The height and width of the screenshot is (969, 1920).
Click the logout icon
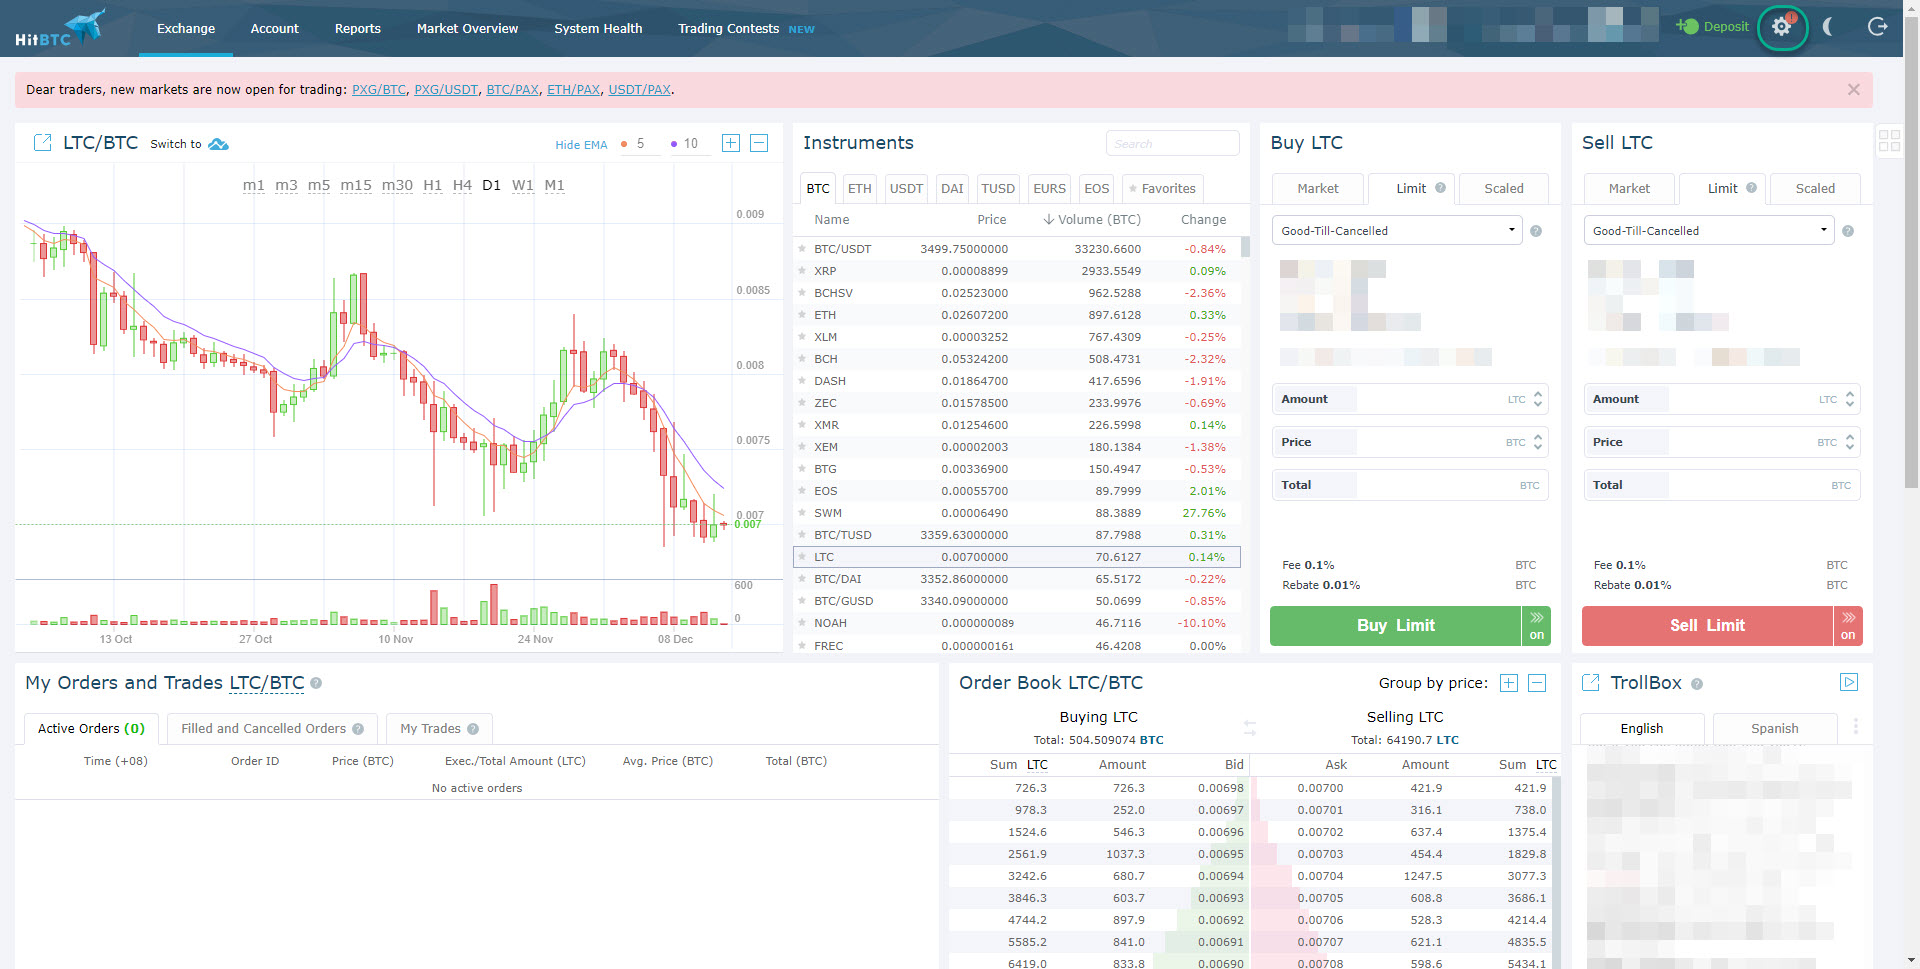1878,27
